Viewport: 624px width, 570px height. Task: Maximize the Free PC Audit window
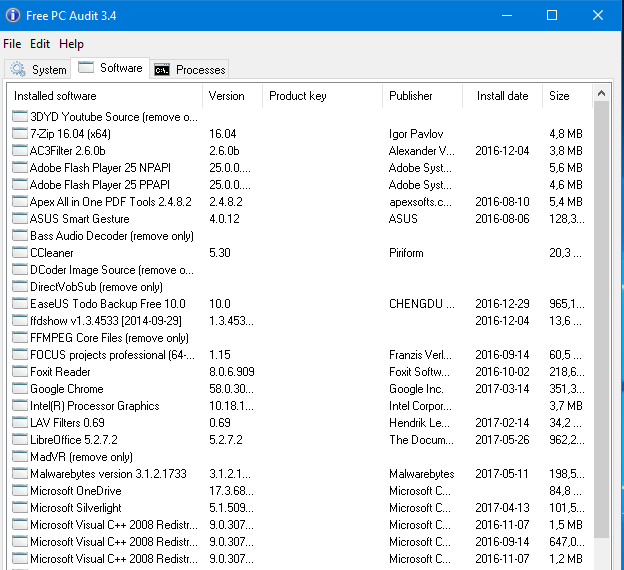point(552,15)
